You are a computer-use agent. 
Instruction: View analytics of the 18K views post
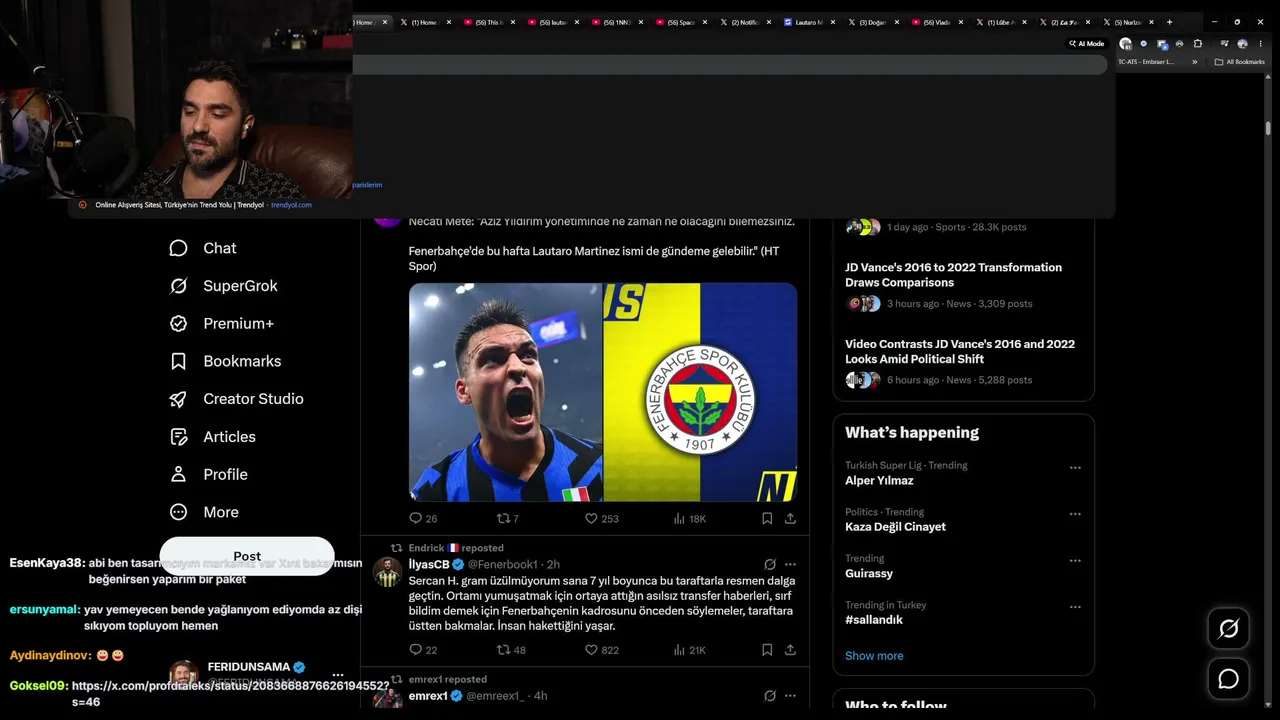tap(690, 518)
